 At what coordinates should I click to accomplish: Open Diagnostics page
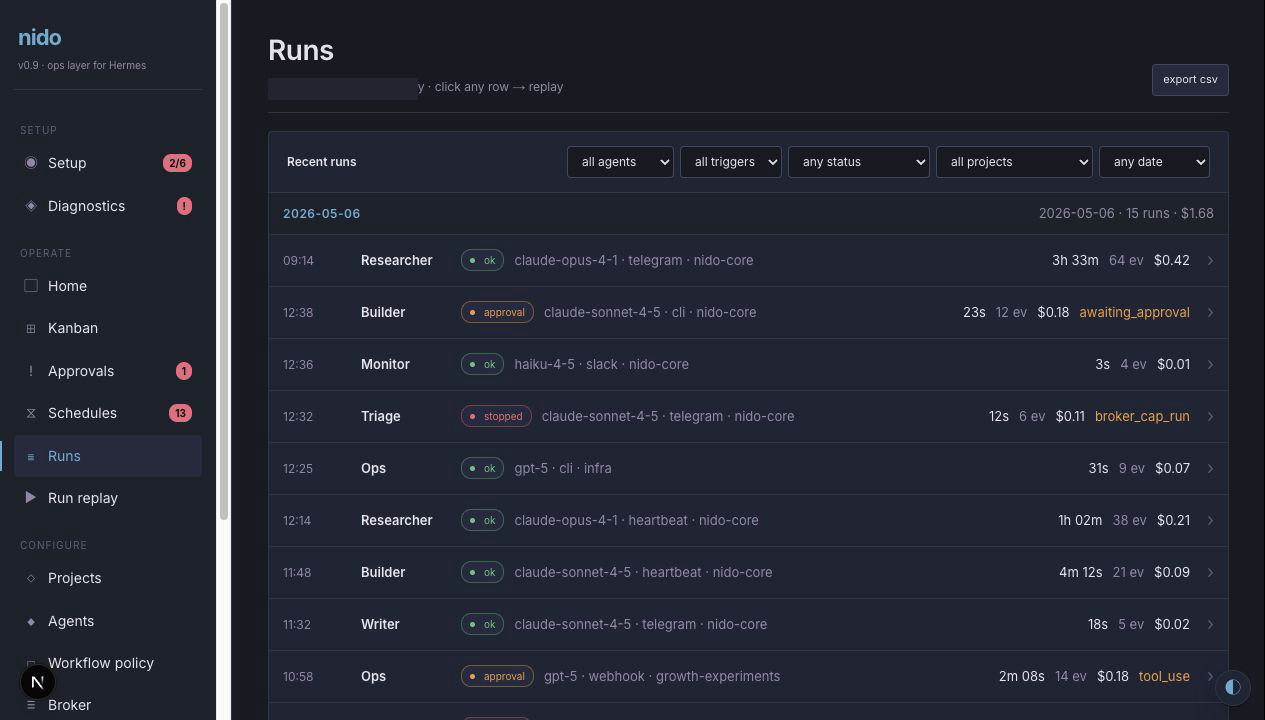(x=108, y=206)
